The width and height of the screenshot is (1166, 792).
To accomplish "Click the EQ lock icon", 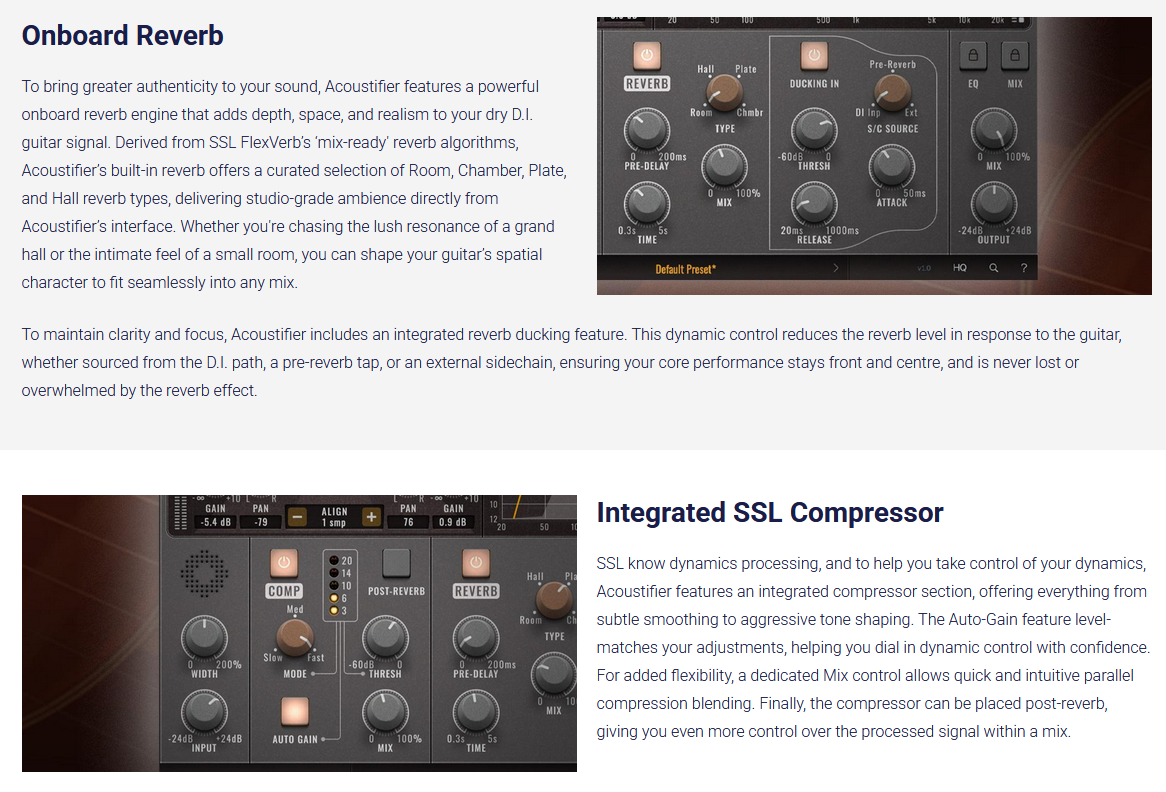I will [x=973, y=55].
